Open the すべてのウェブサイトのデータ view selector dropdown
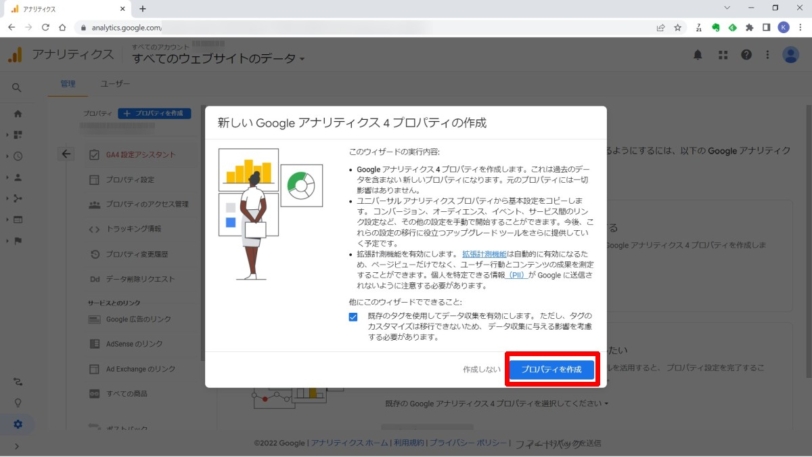Image resolution: width=812 pixels, height=457 pixels. click(219, 59)
